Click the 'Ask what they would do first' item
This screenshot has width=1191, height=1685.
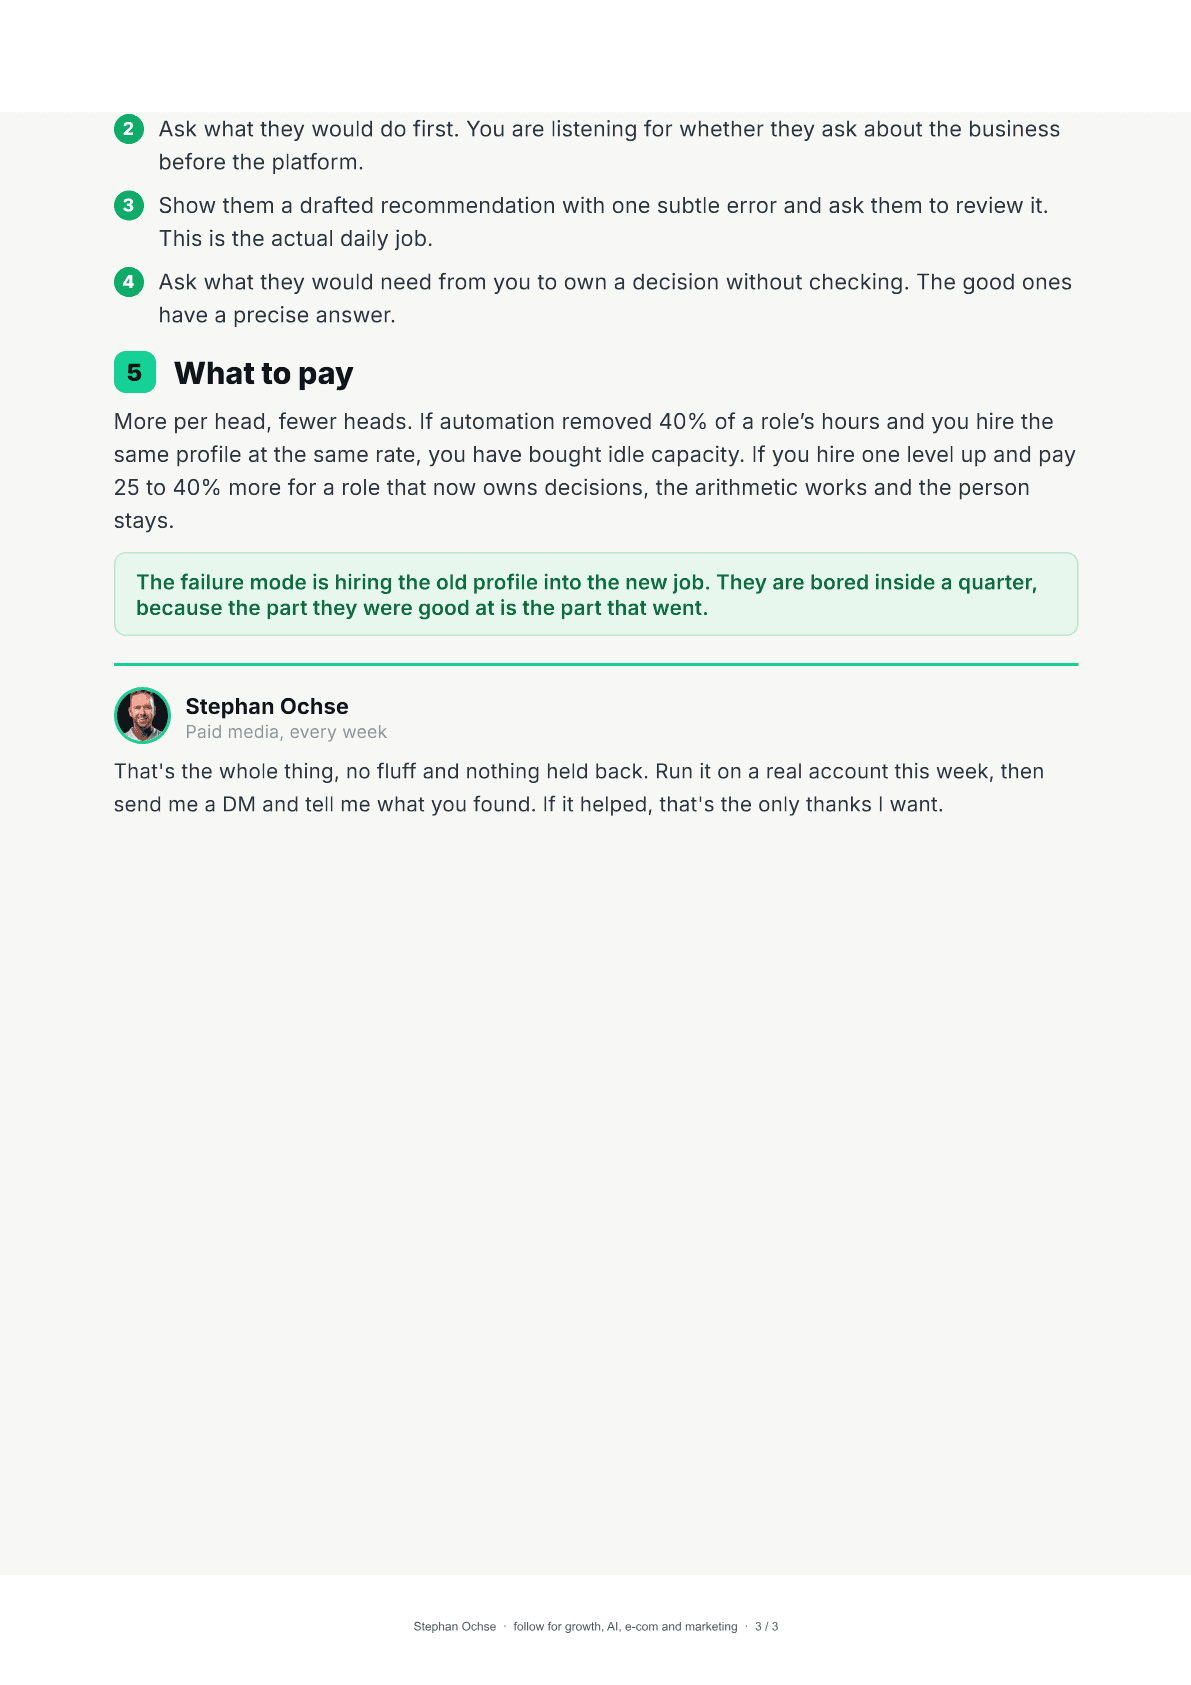tap(609, 145)
